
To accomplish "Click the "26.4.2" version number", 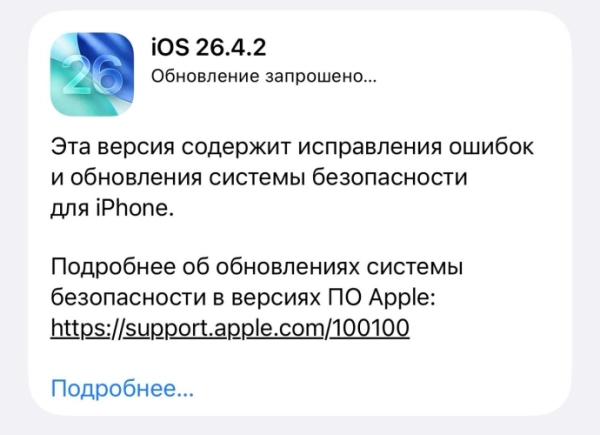I will [x=231, y=48].
